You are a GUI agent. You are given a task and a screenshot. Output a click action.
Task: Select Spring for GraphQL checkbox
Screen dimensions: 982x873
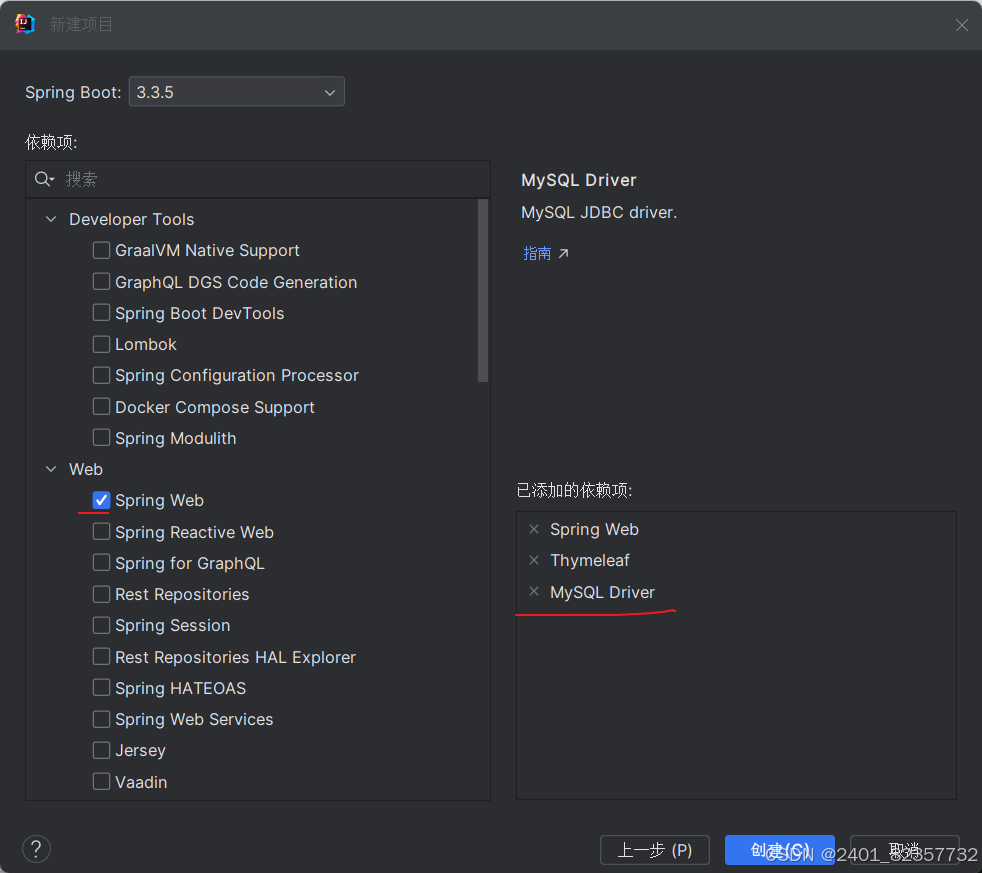101,563
